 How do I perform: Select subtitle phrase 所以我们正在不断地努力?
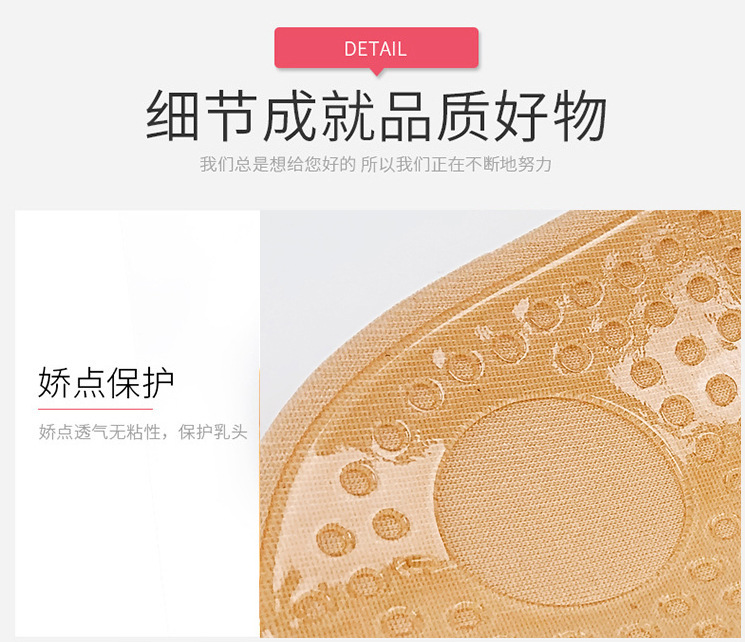click(x=456, y=164)
